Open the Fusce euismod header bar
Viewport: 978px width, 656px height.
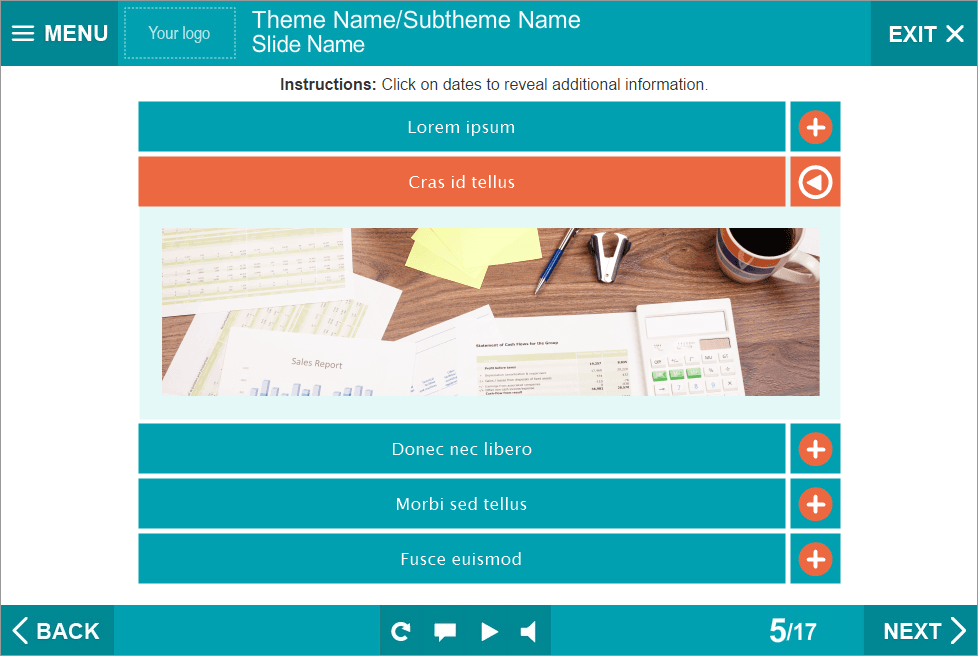(x=461, y=559)
